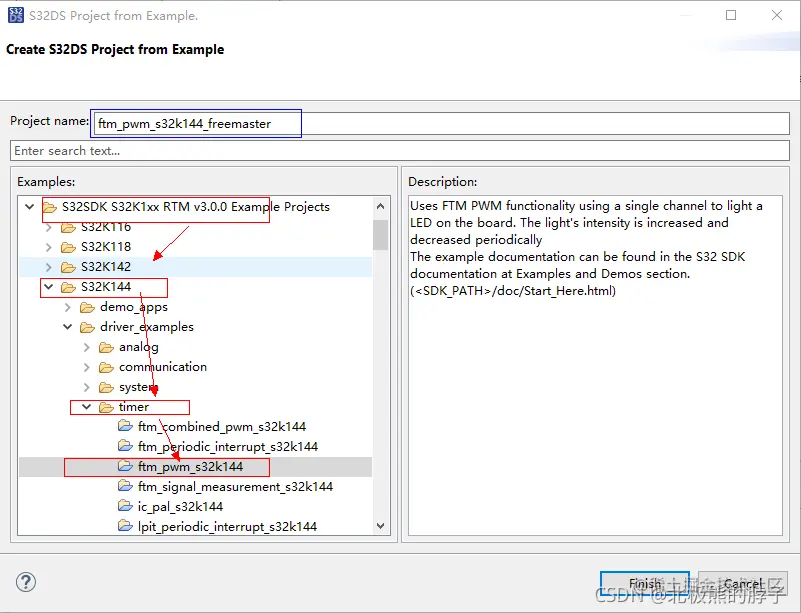Select the lpit_periodic_interrupt_s32k144 example
This screenshot has width=801, height=613.
pos(227,527)
